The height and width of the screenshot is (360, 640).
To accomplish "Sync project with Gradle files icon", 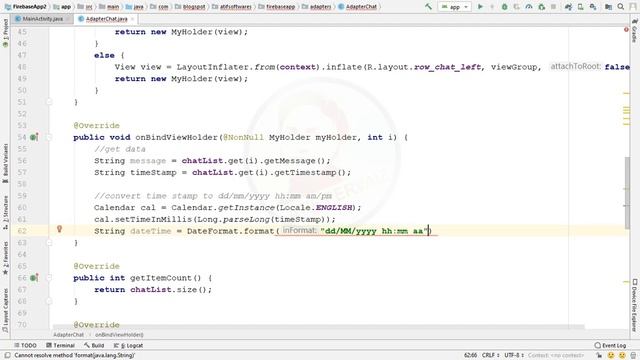I will tap(568, 7).
